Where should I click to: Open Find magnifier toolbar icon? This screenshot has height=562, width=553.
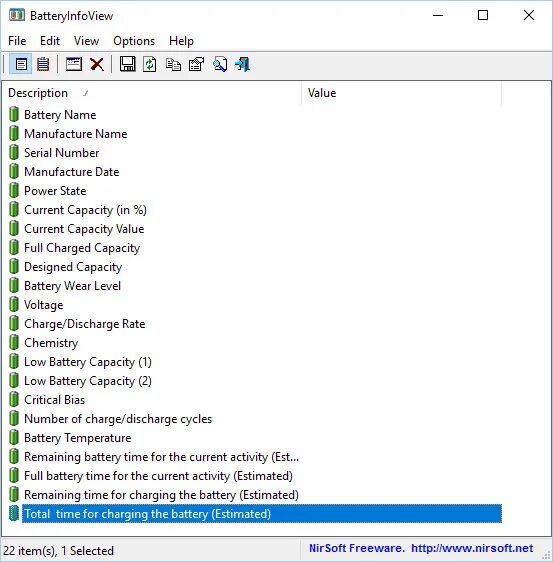220,65
